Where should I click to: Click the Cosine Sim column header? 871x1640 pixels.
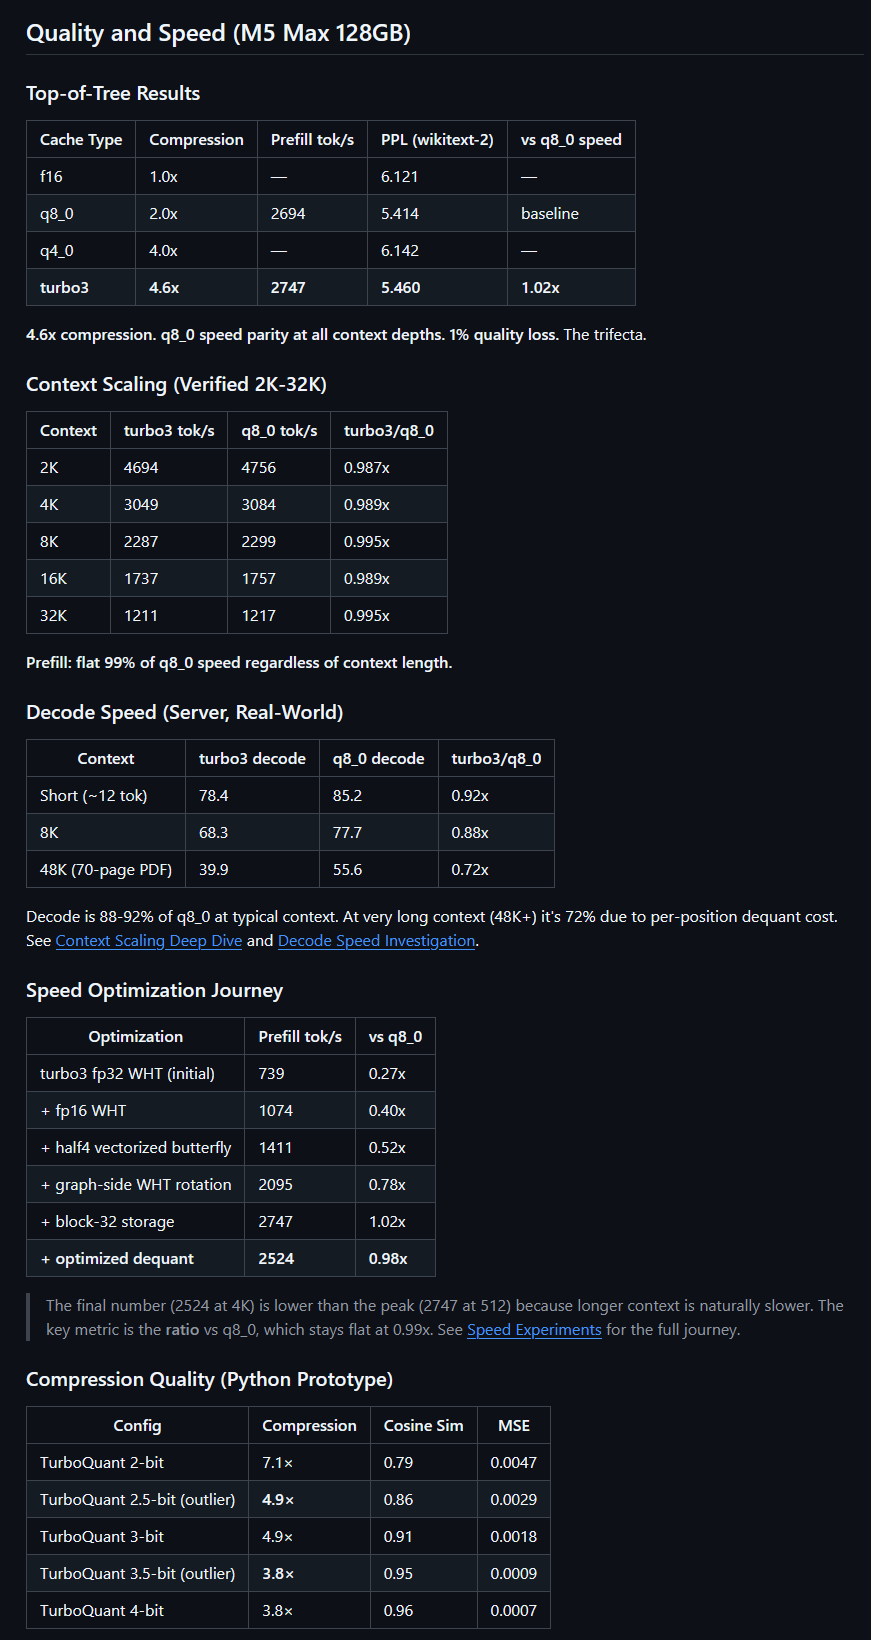(x=423, y=1426)
